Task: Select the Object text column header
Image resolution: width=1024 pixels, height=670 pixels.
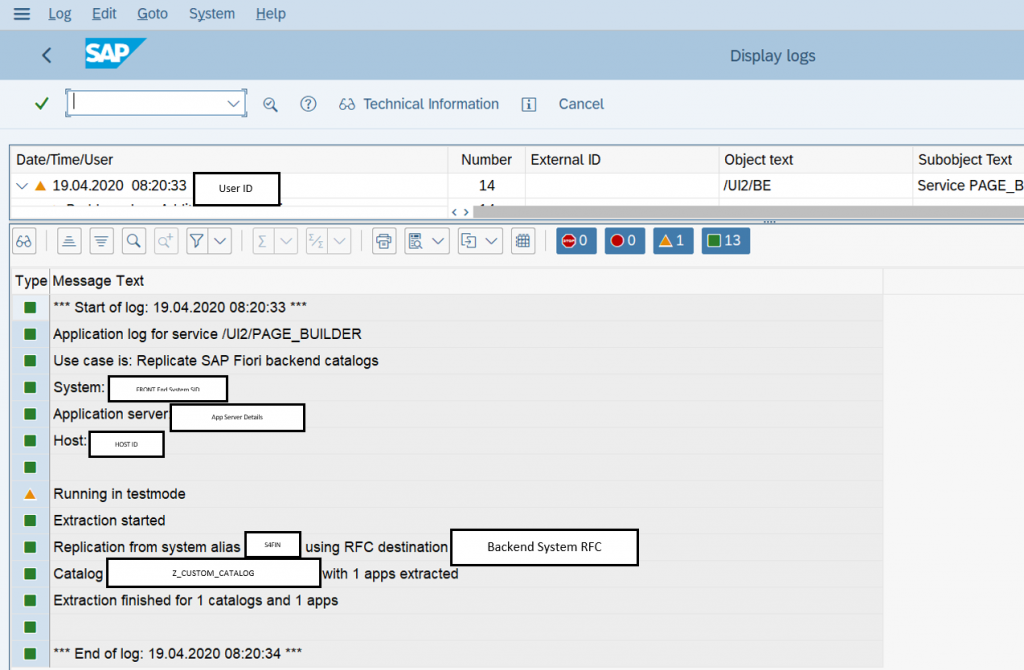Action: coord(816,159)
